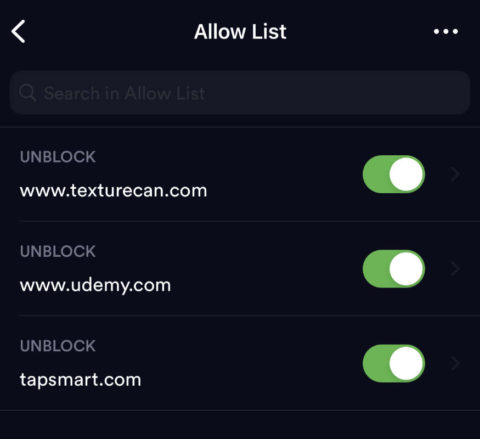This screenshot has width=480, height=439.
Task: Select the www.texturecan.com domain text
Action: pos(113,191)
